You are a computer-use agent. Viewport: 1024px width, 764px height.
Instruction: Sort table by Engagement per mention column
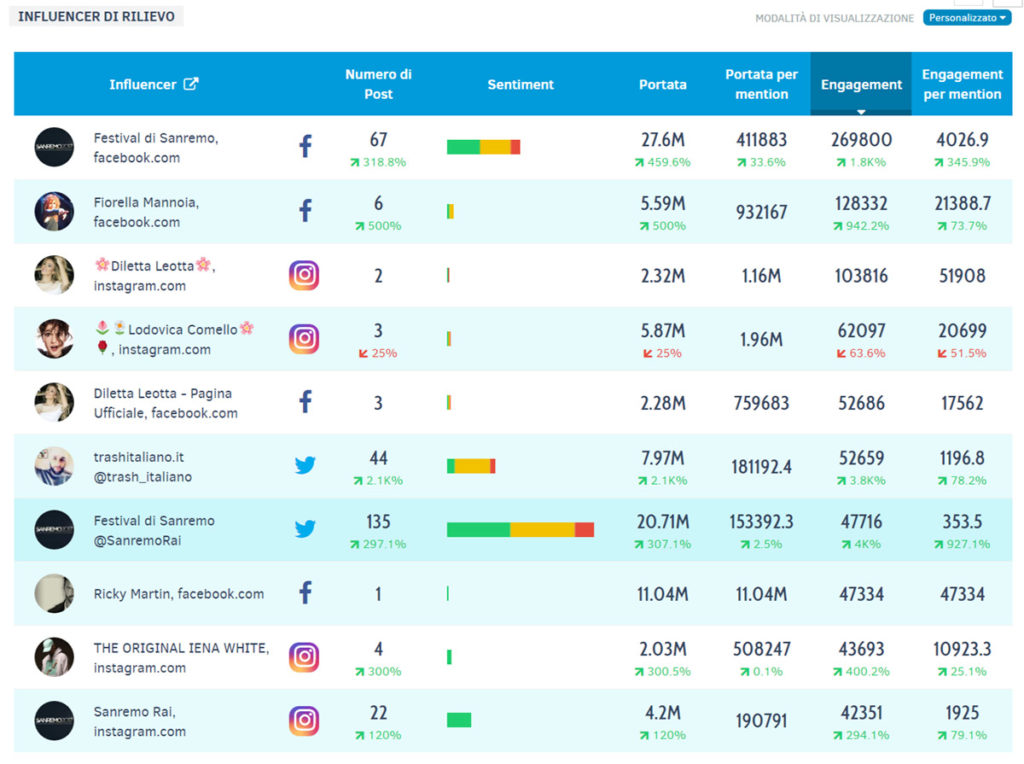(962, 84)
